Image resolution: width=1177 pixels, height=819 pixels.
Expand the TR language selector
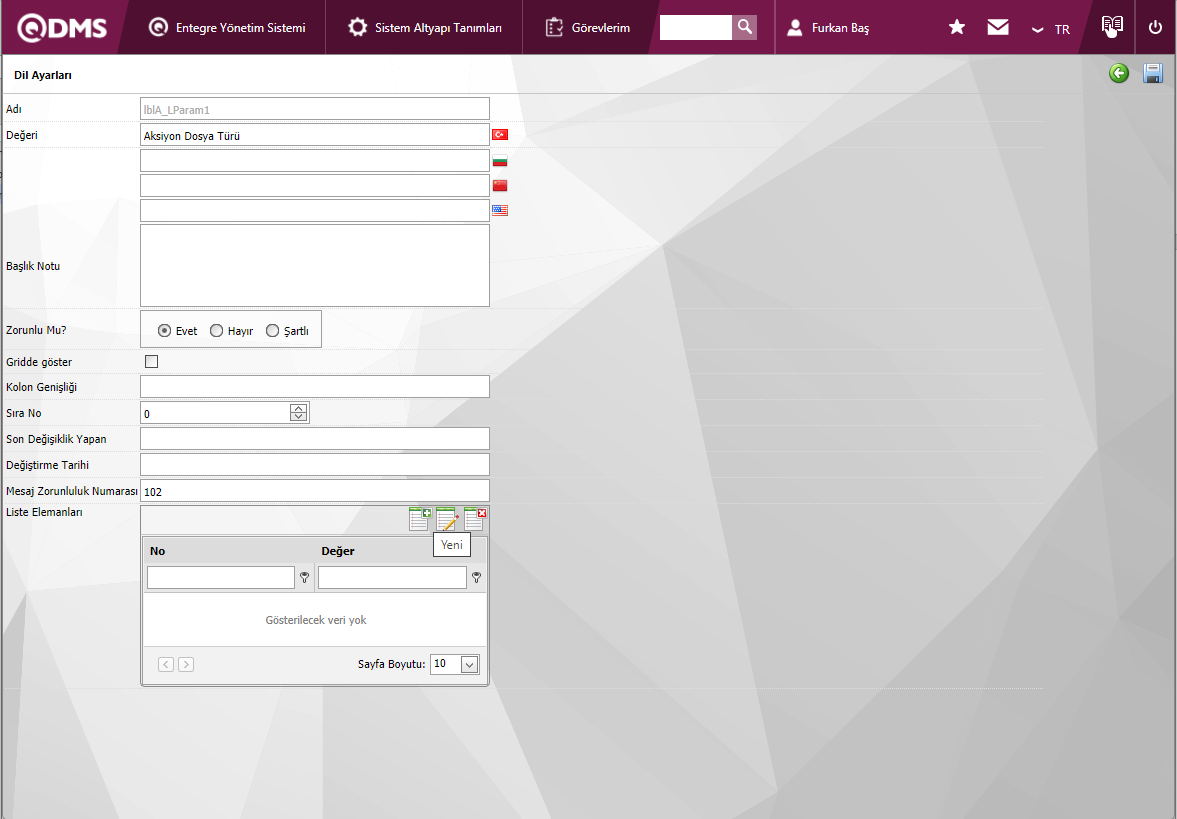(x=1051, y=29)
